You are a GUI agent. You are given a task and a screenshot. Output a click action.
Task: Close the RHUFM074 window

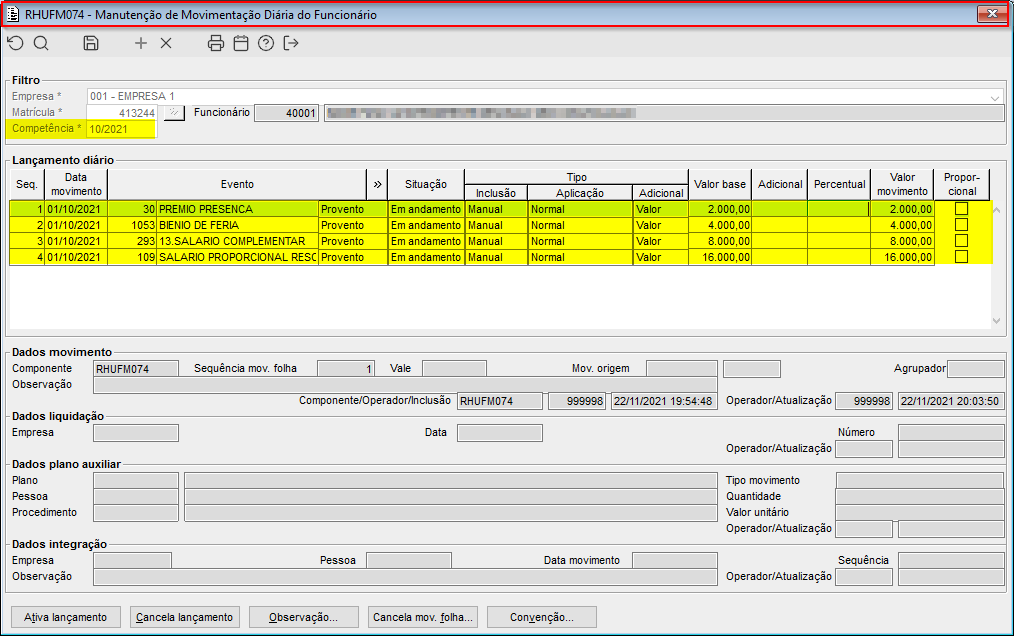(992, 14)
